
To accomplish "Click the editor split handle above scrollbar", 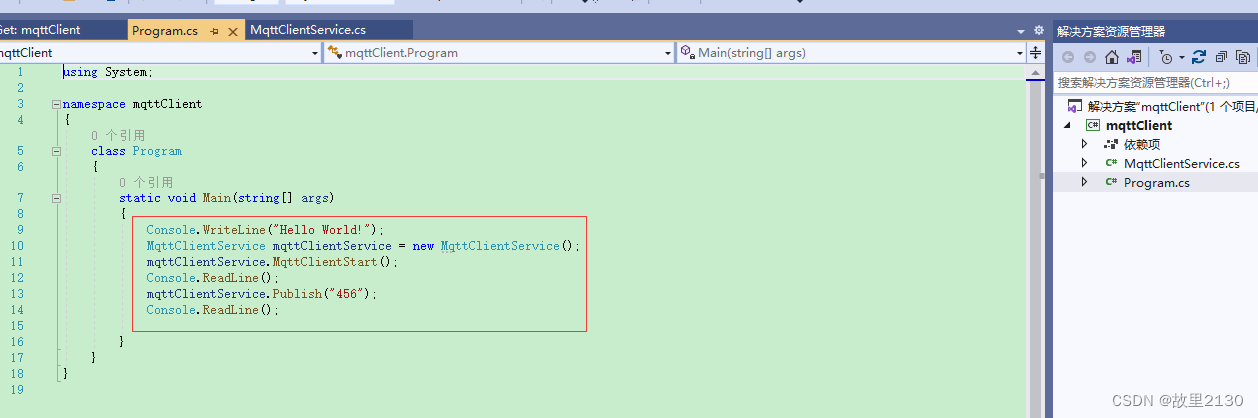I will (x=1036, y=53).
